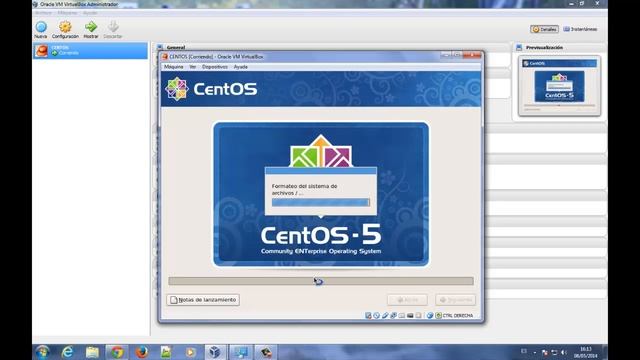Click the network tray icon
The image size is (640, 360).
coord(554,352)
